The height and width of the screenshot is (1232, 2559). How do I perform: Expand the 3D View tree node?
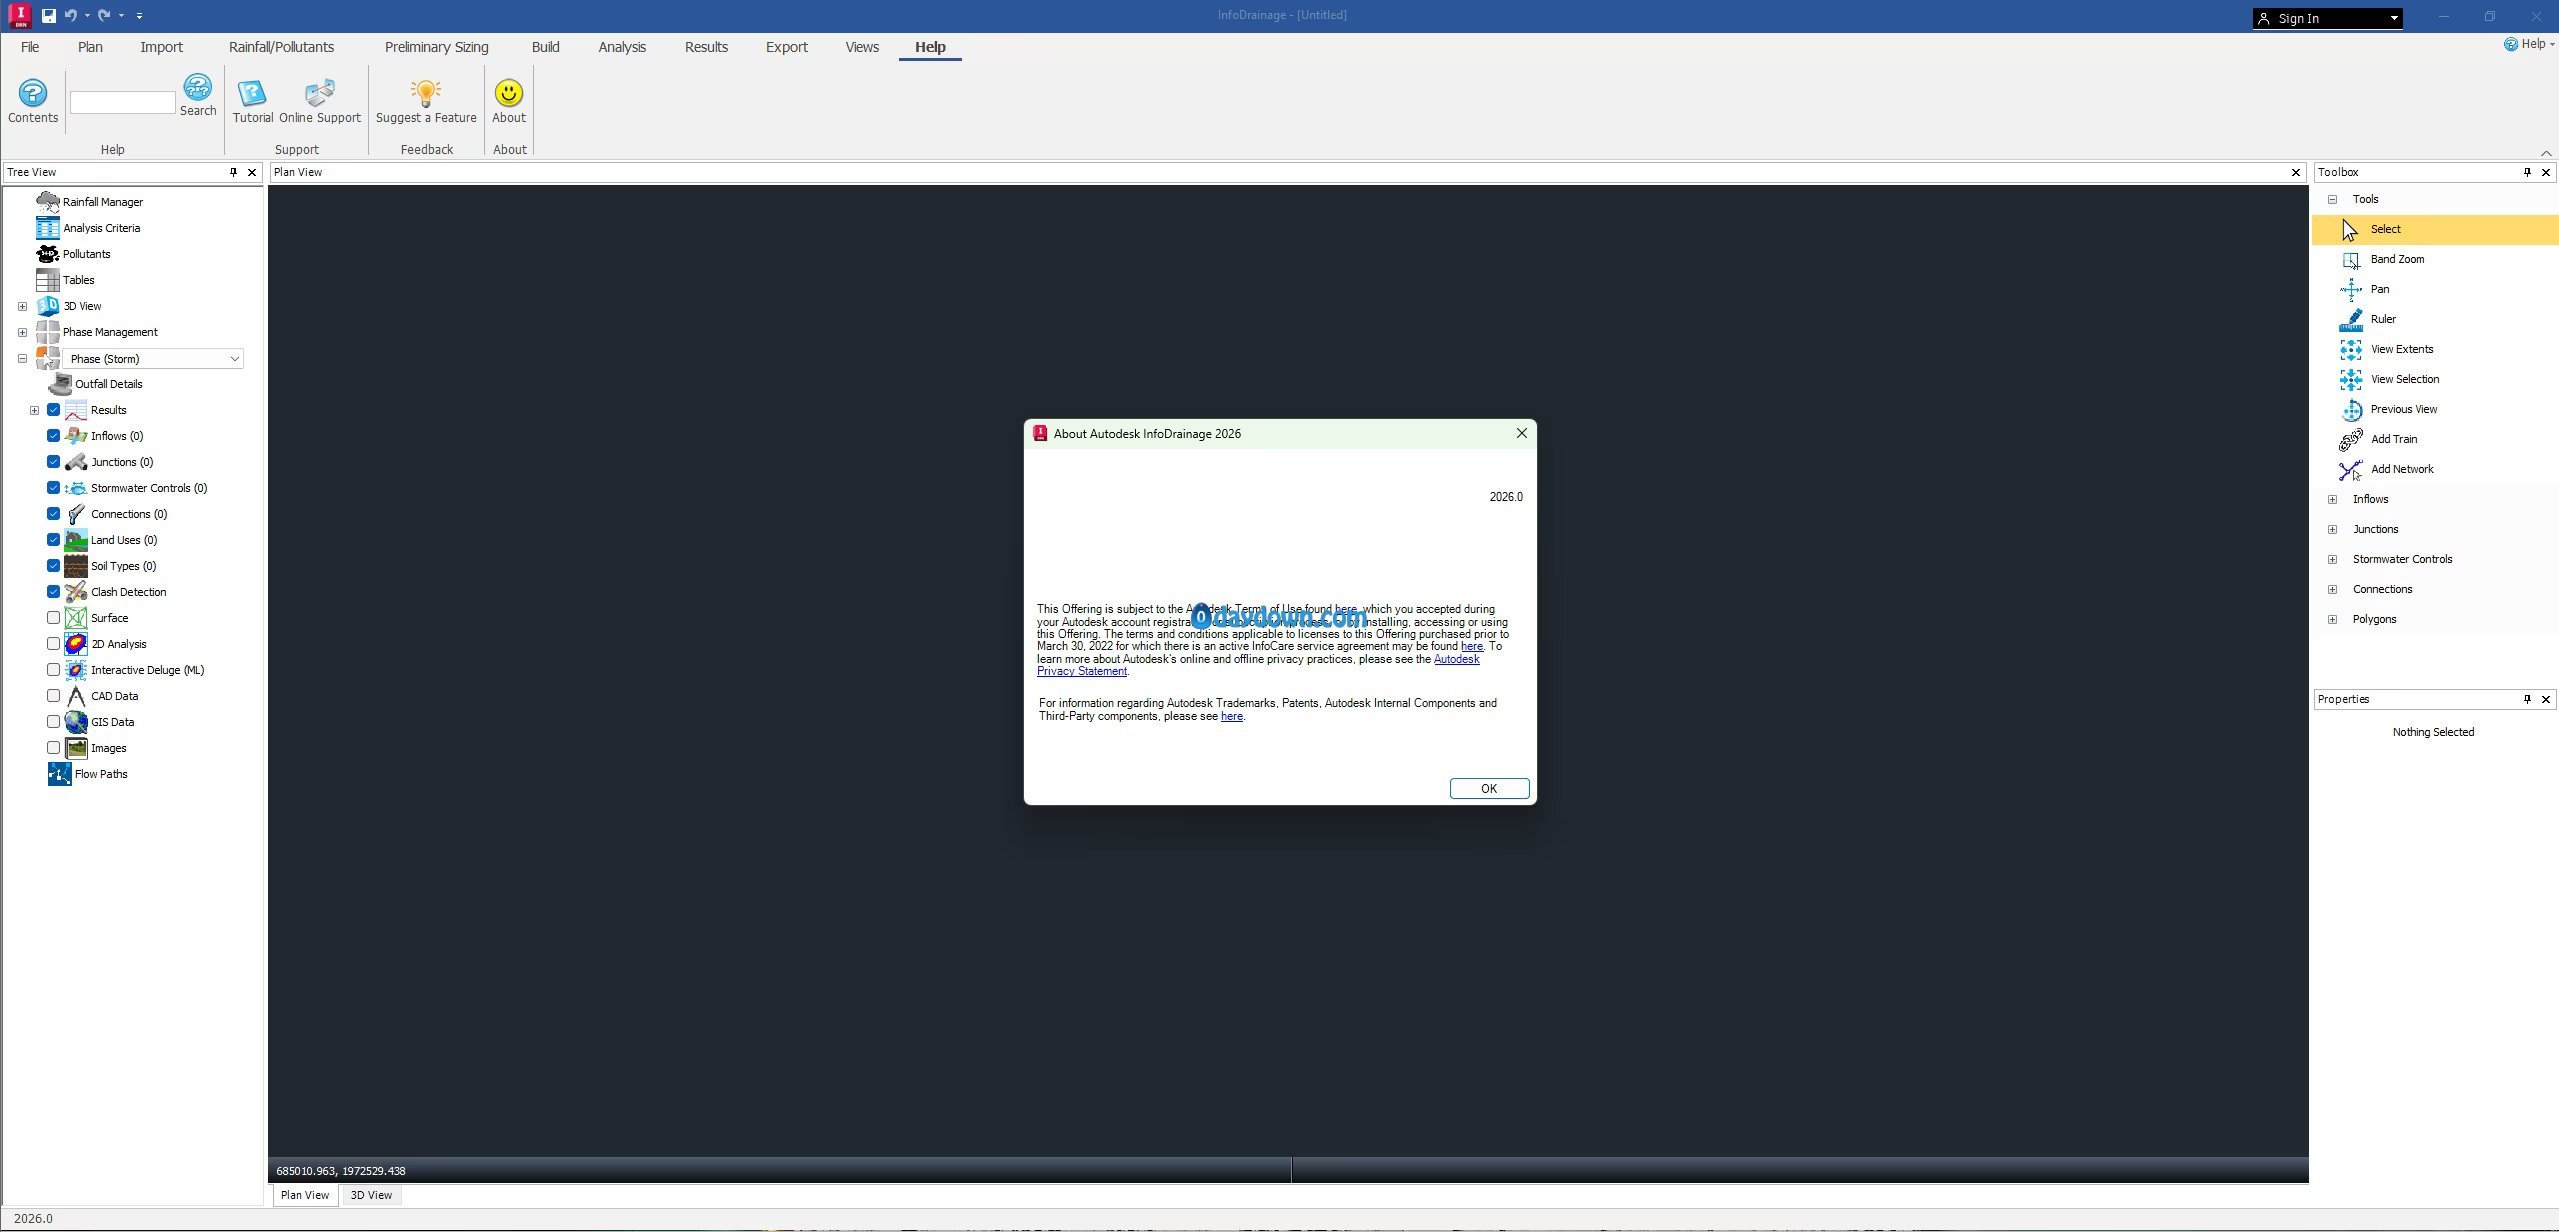pyautogui.click(x=22, y=306)
